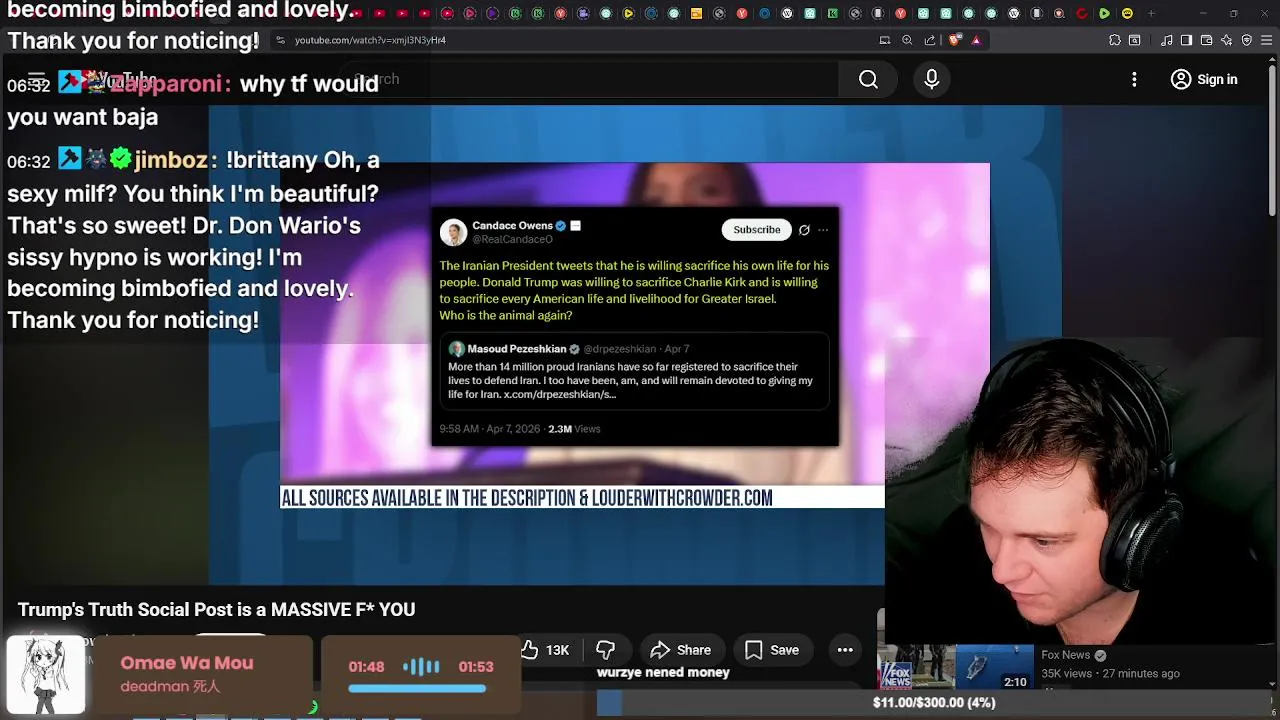
Task: Click the site settings icon left of URL
Action: (281, 40)
